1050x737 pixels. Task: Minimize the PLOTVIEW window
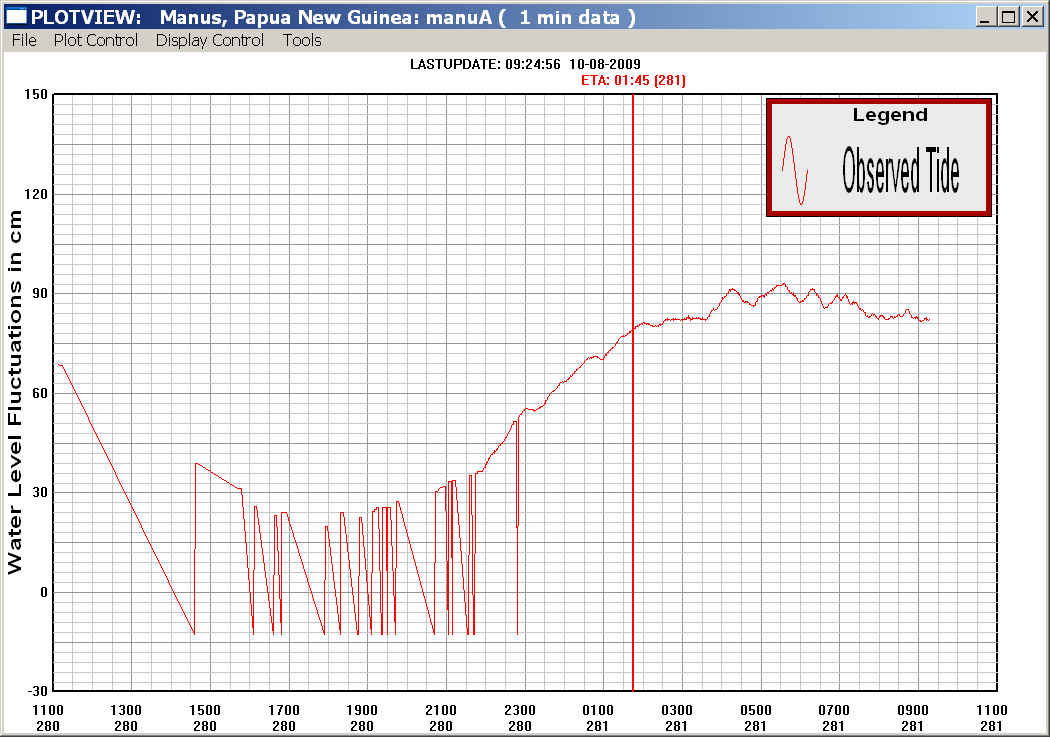click(984, 17)
